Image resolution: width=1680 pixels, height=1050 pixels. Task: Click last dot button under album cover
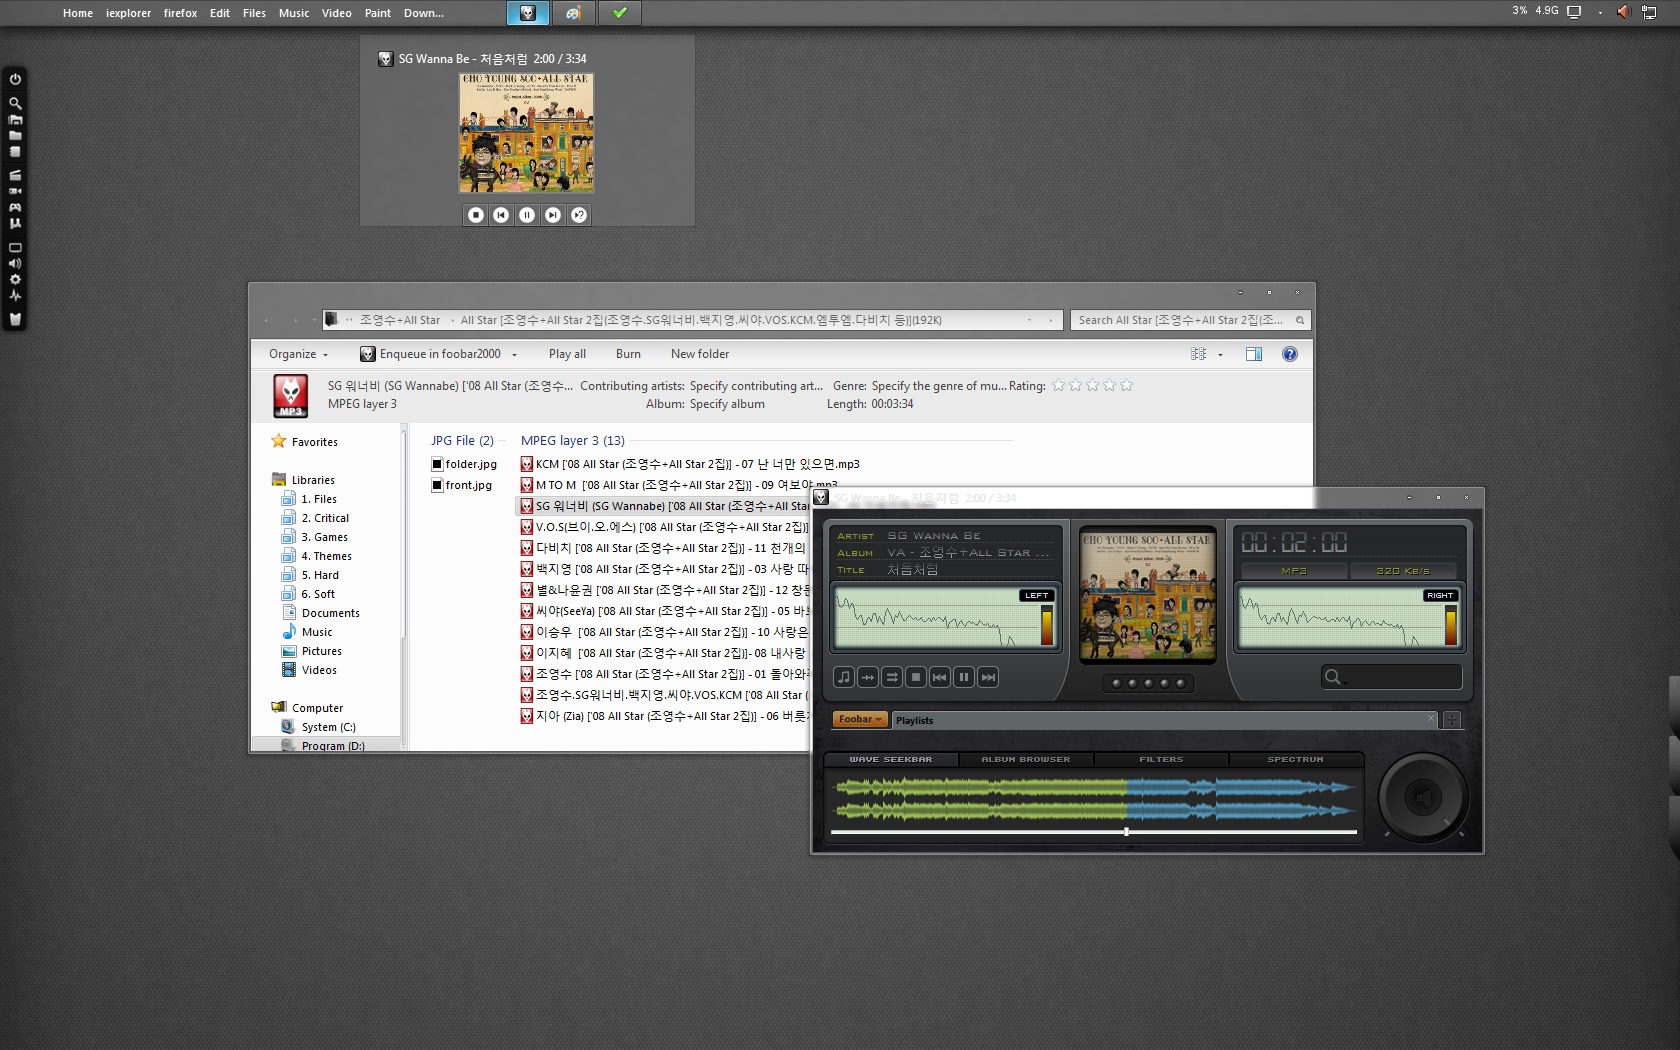pos(1180,683)
